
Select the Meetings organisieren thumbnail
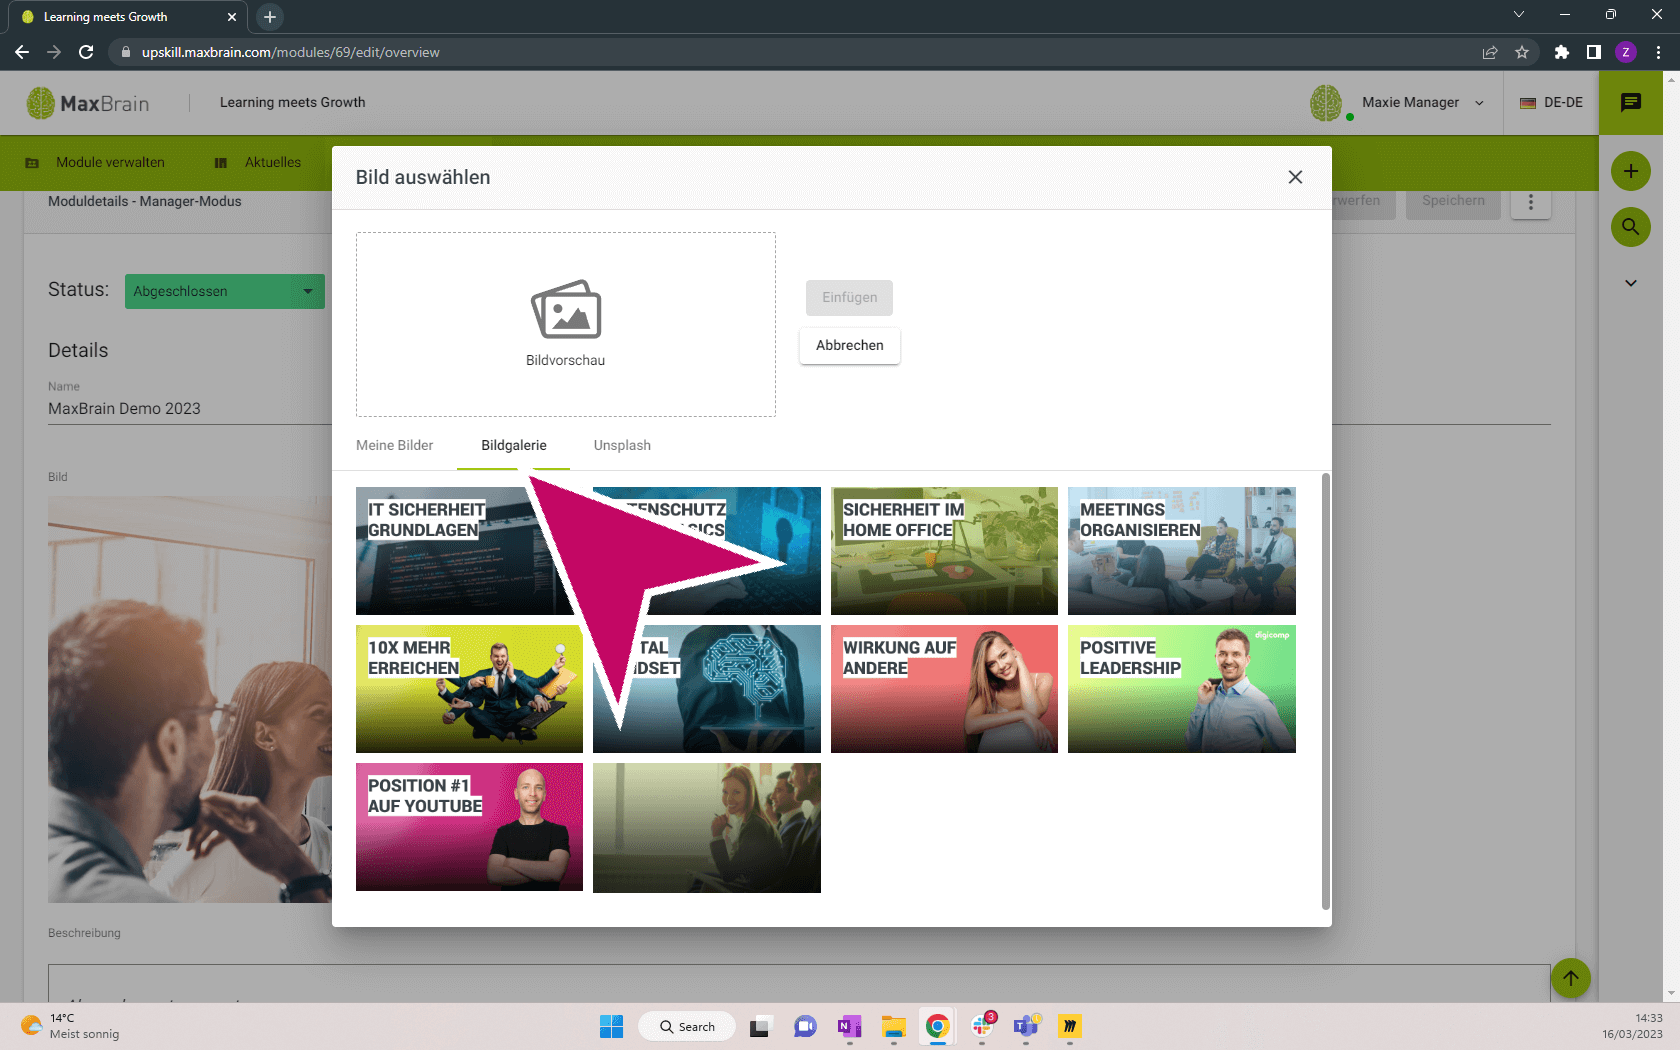point(1182,551)
